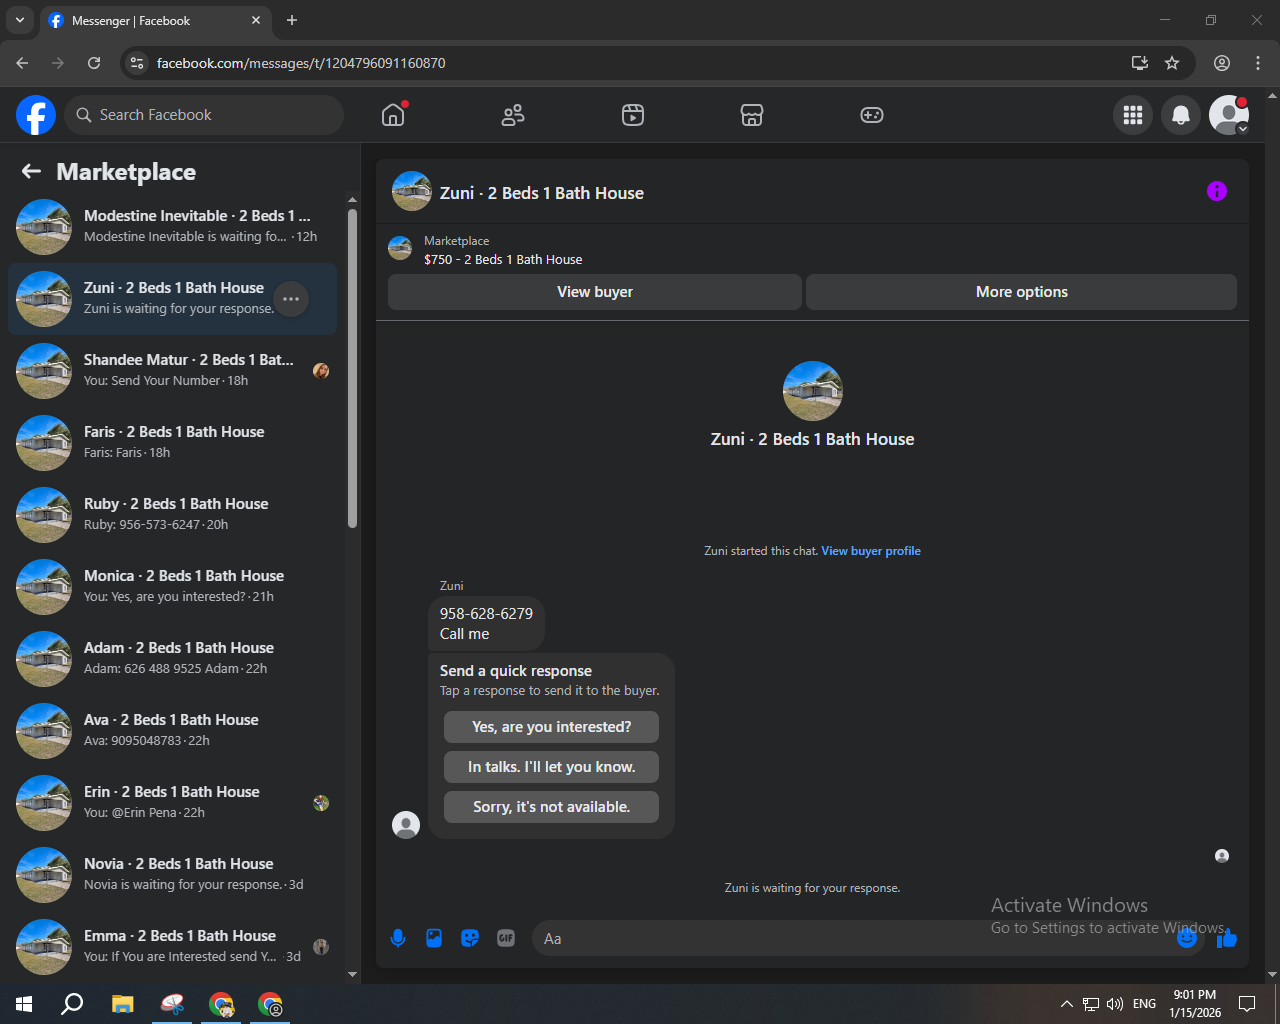Attach a file using the photo icon
Screen dimensions: 1280x1024
[x=434, y=938]
